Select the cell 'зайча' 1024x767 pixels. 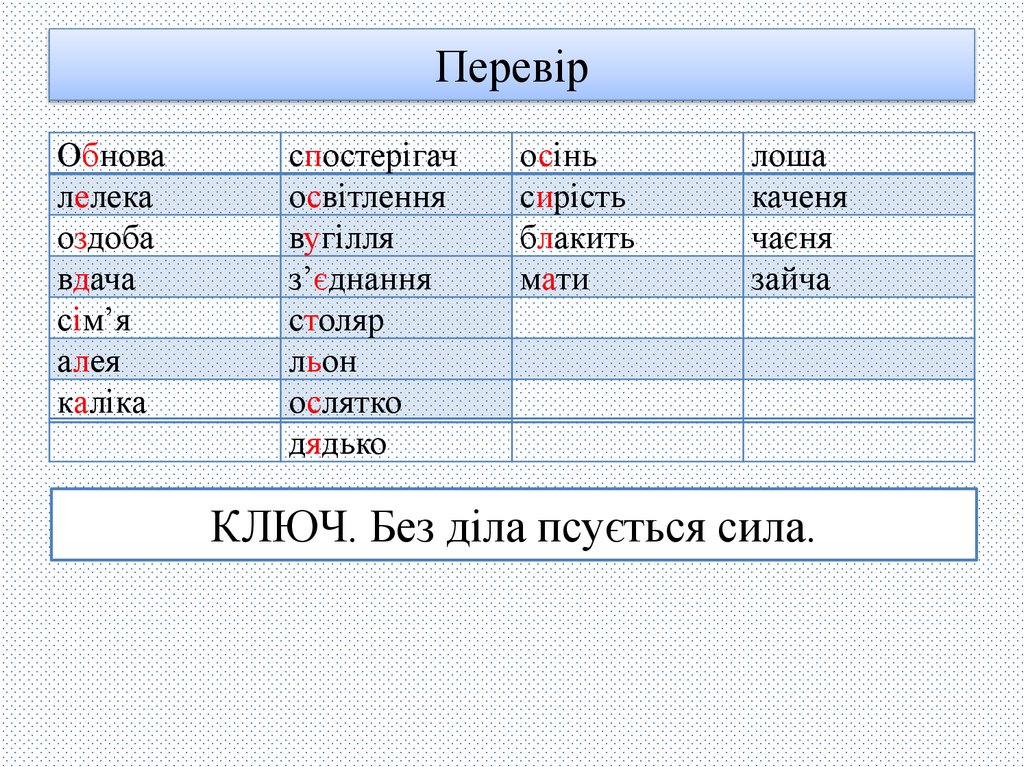tap(859, 277)
